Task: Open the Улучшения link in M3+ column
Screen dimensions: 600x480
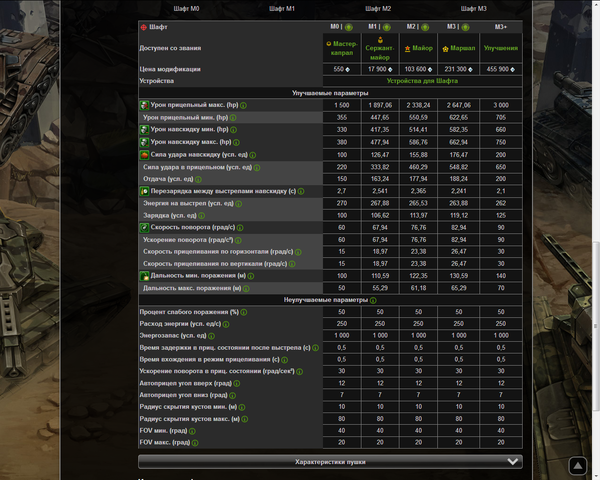Action: (501, 48)
